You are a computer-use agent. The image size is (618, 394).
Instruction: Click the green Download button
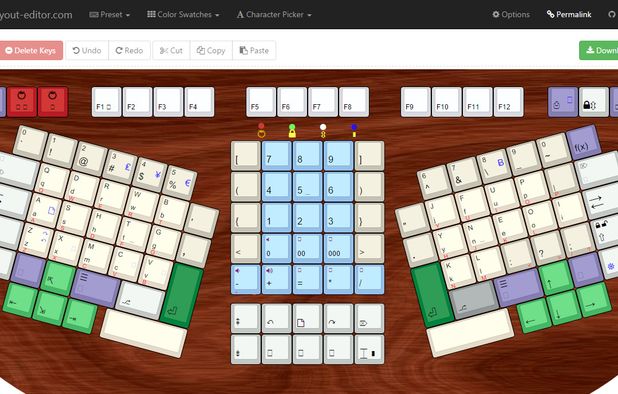tap(599, 50)
